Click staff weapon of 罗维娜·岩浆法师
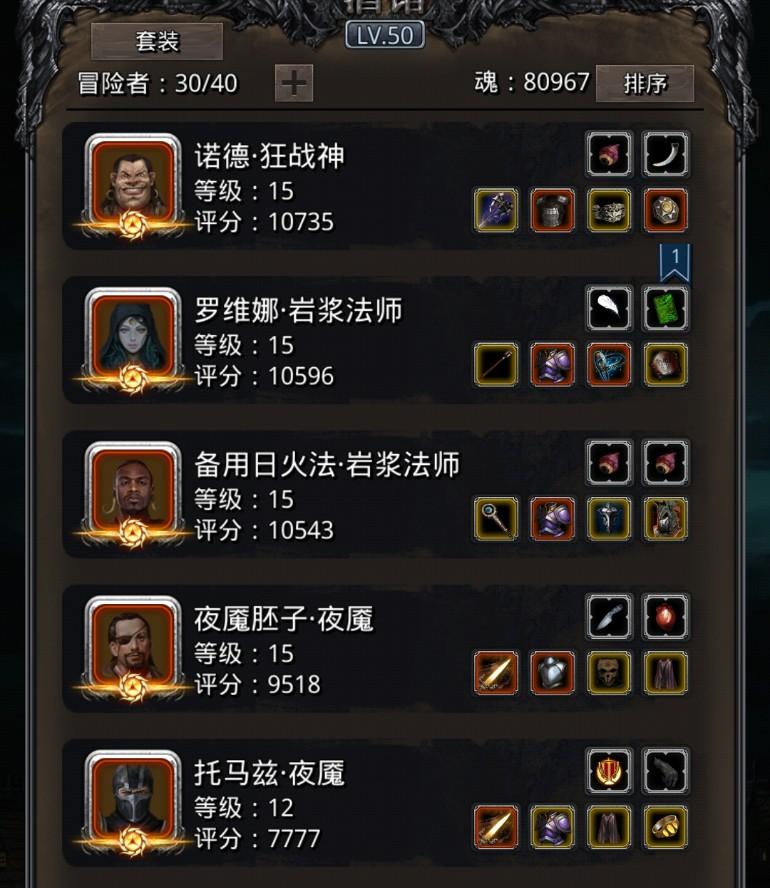Image resolution: width=770 pixels, height=888 pixels. tap(496, 365)
